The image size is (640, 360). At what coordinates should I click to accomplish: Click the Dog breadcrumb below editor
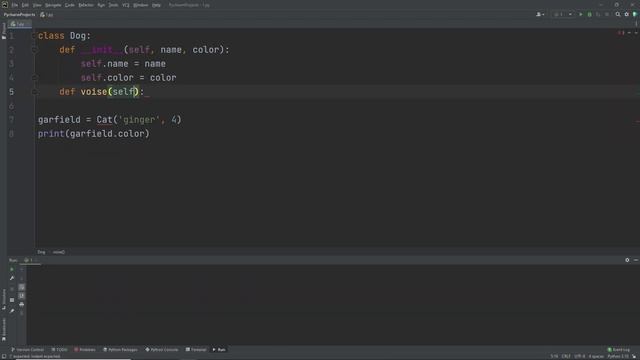pyautogui.click(x=41, y=252)
